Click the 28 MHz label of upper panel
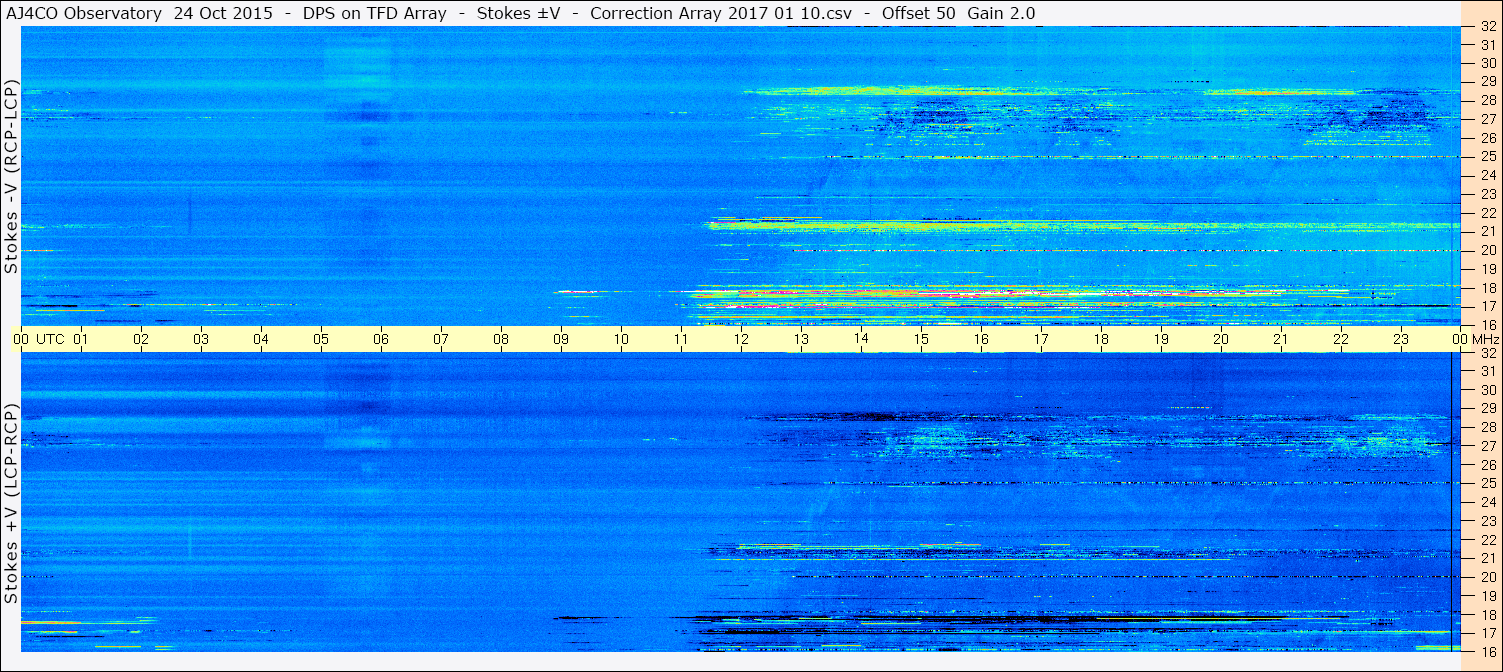The image size is (1503, 672). [x=1487, y=100]
